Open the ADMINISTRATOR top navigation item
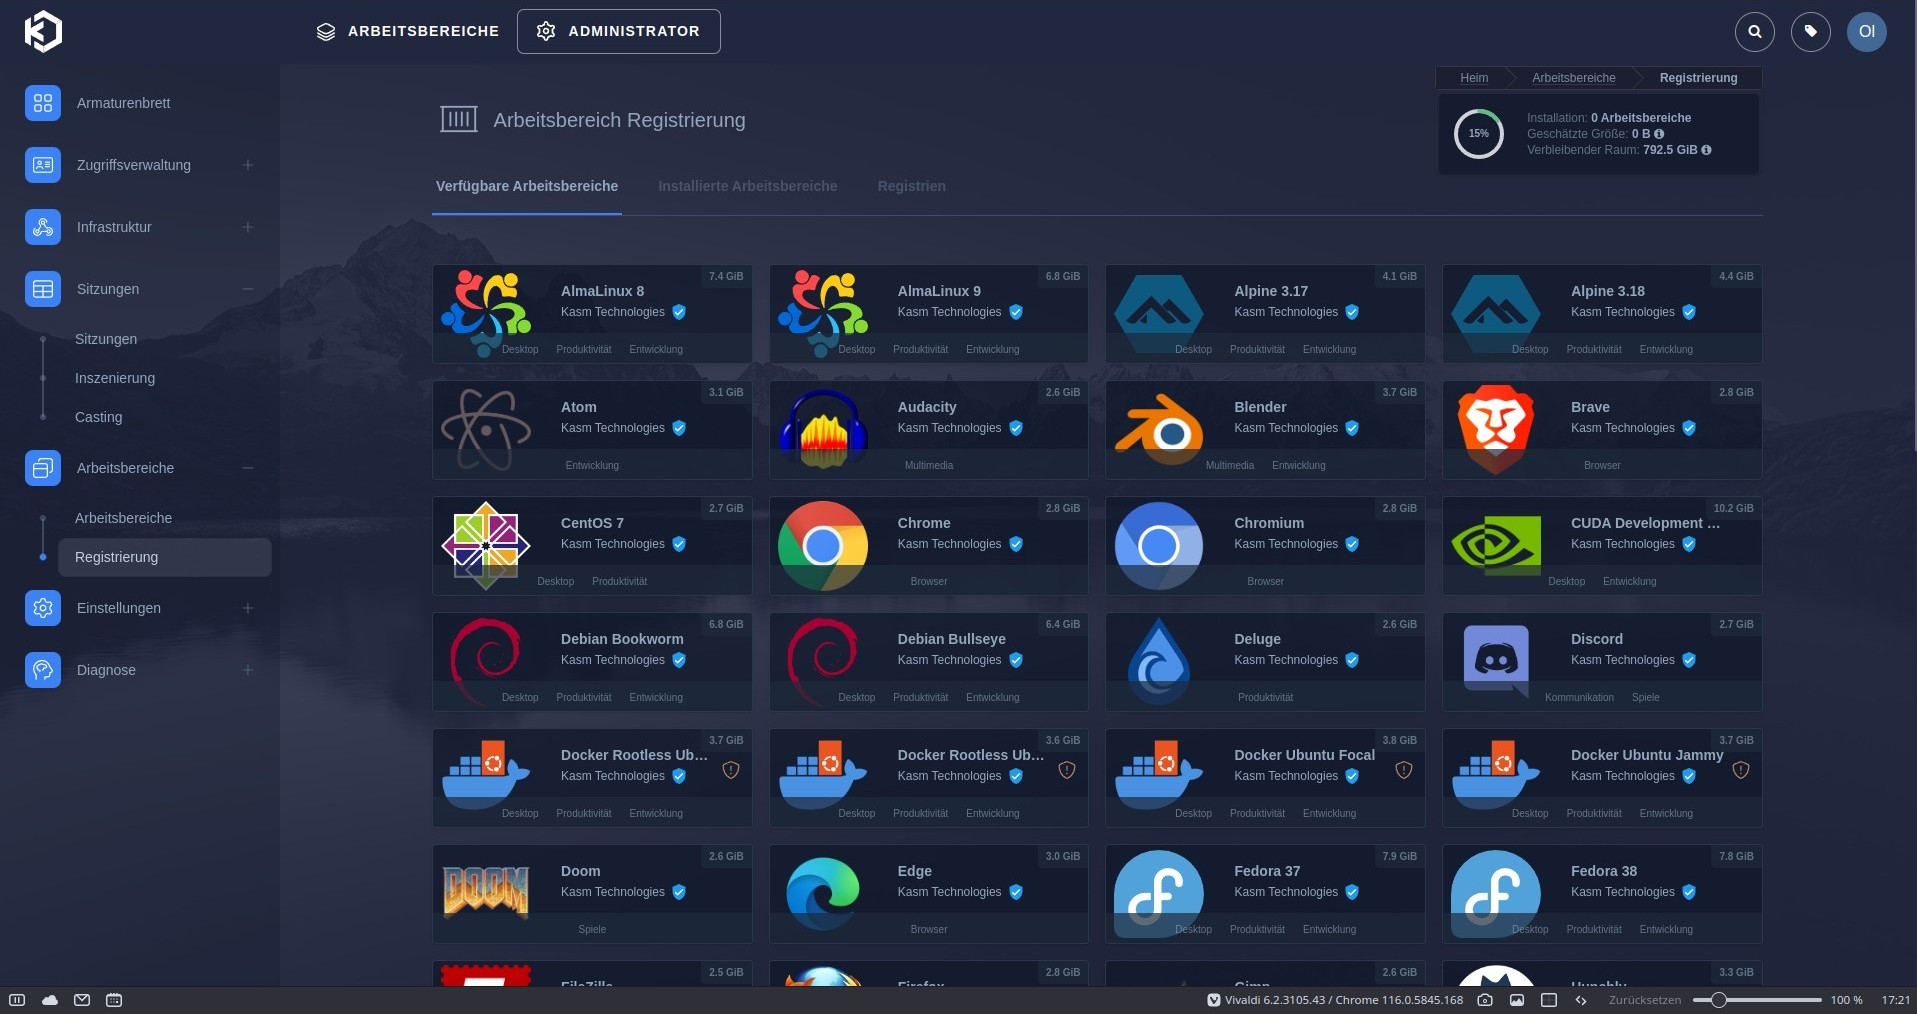 [618, 31]
